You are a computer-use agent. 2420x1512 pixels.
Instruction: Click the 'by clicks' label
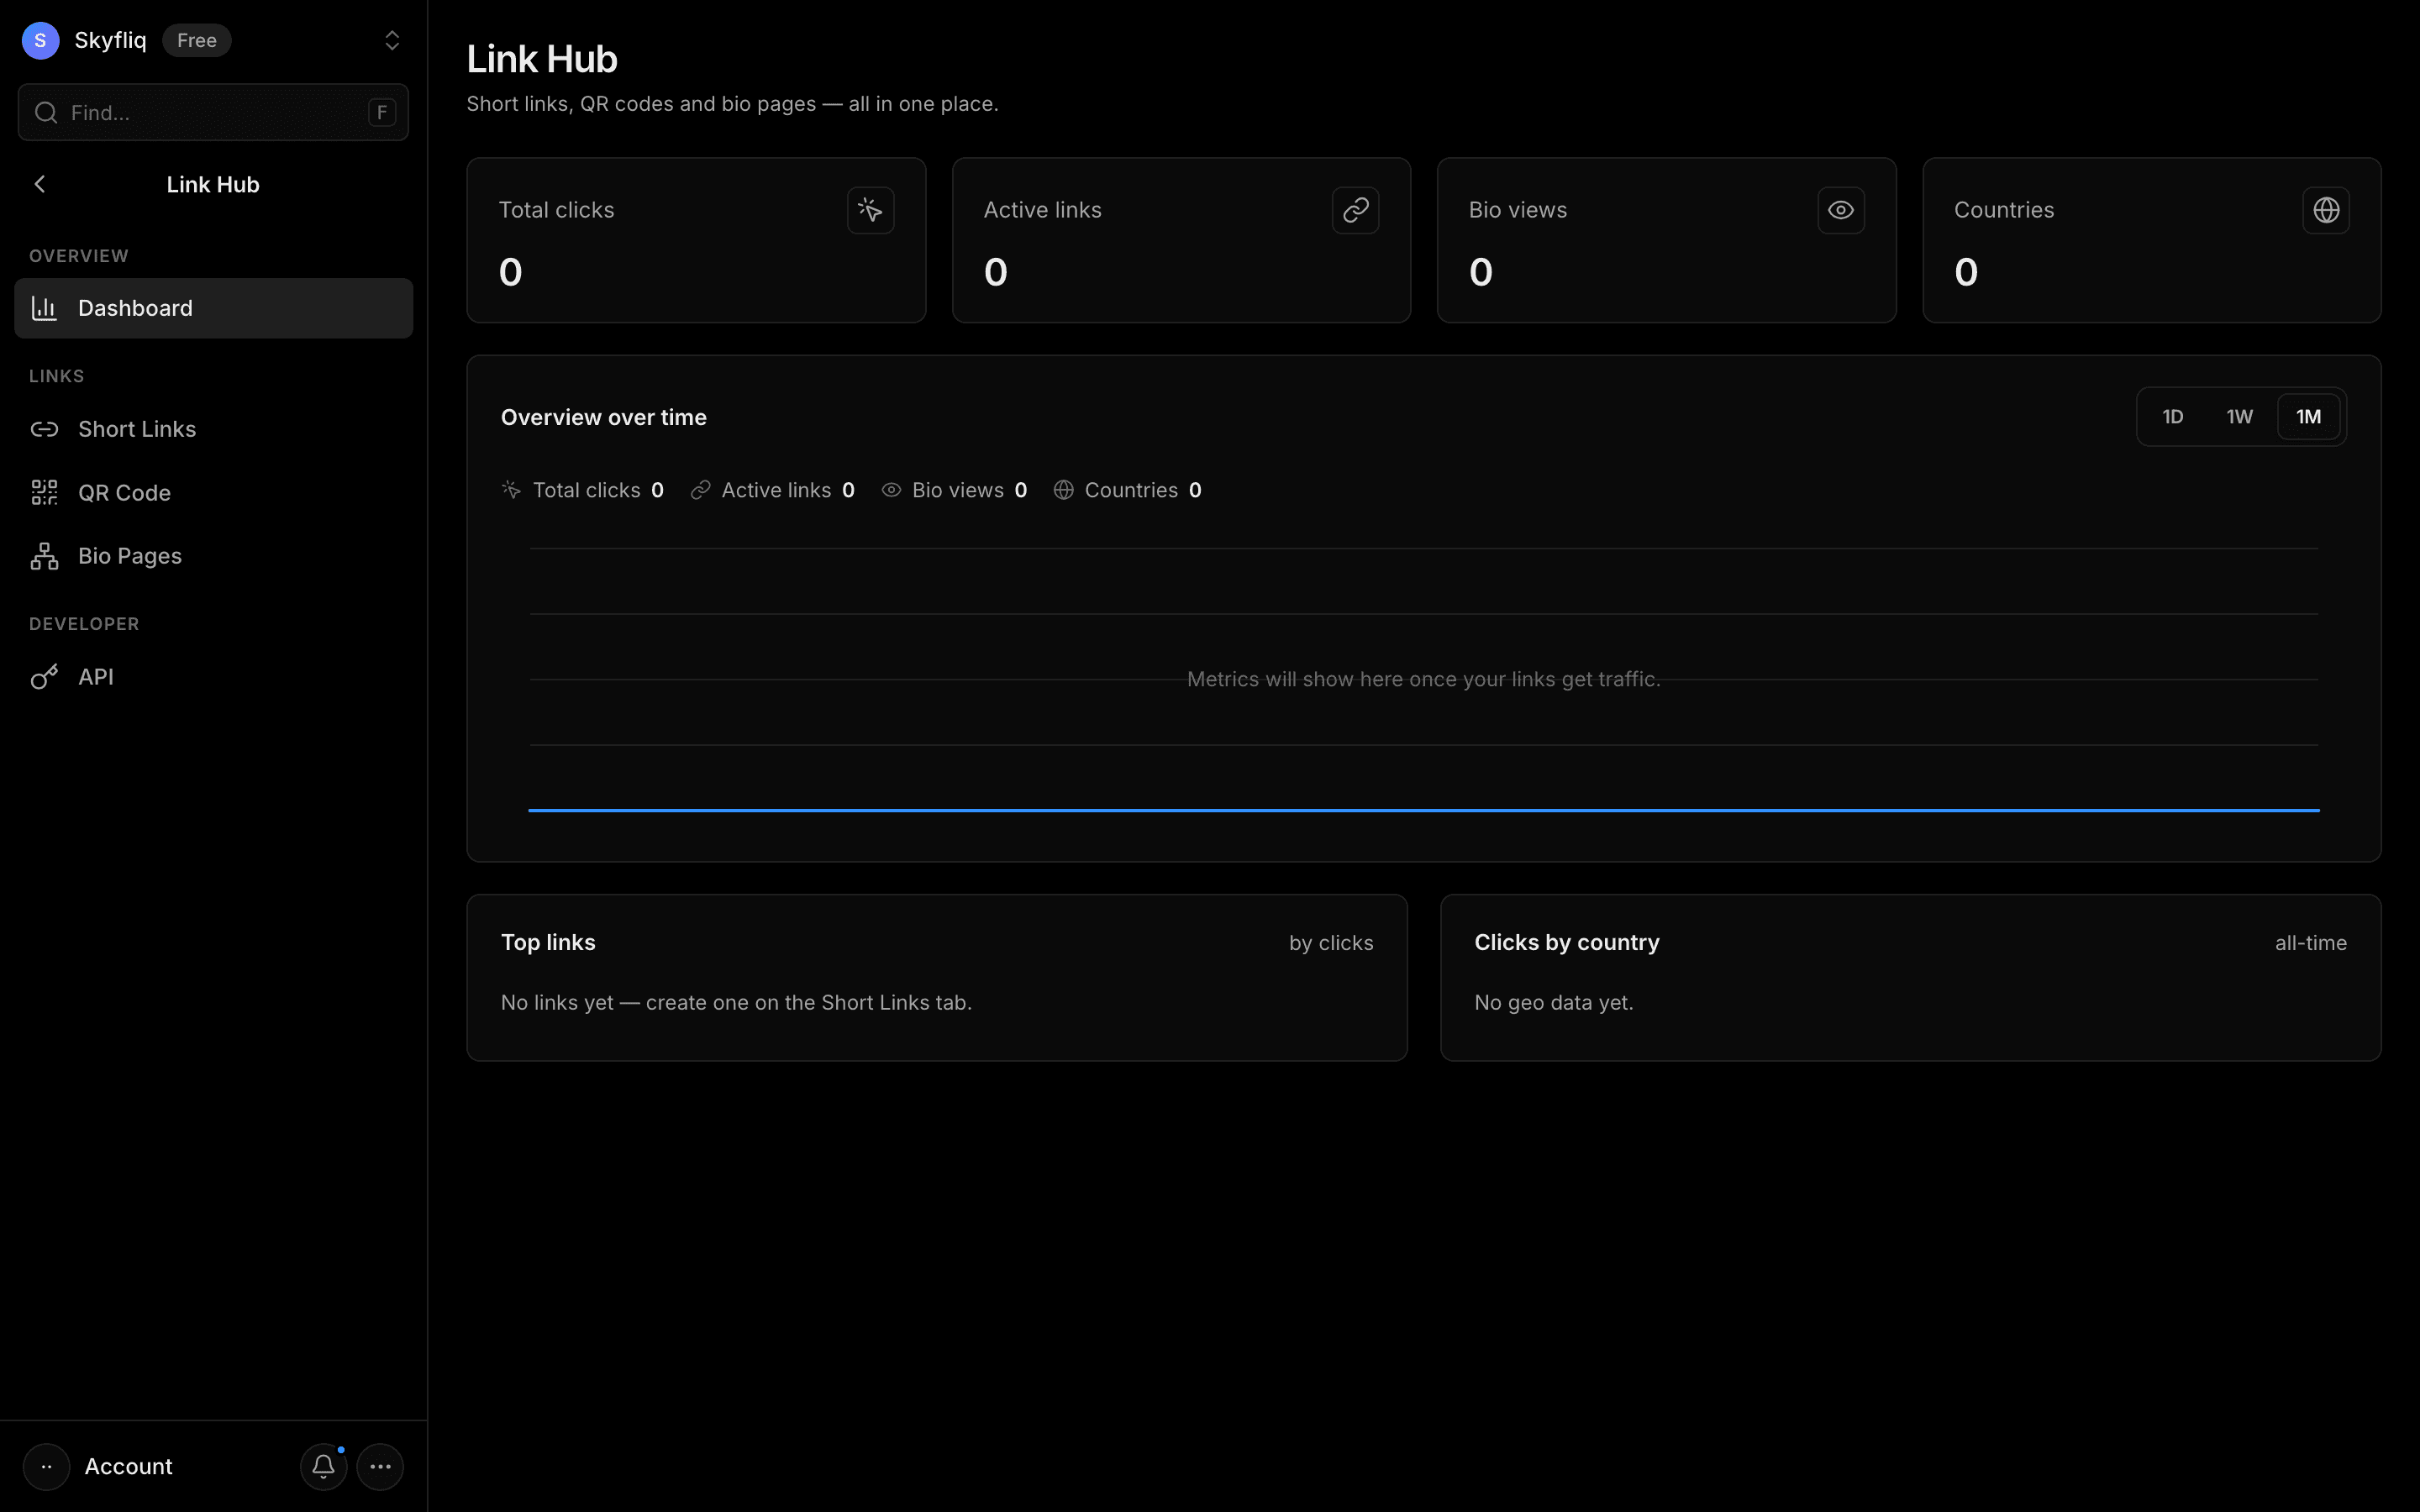(1331, 943)
